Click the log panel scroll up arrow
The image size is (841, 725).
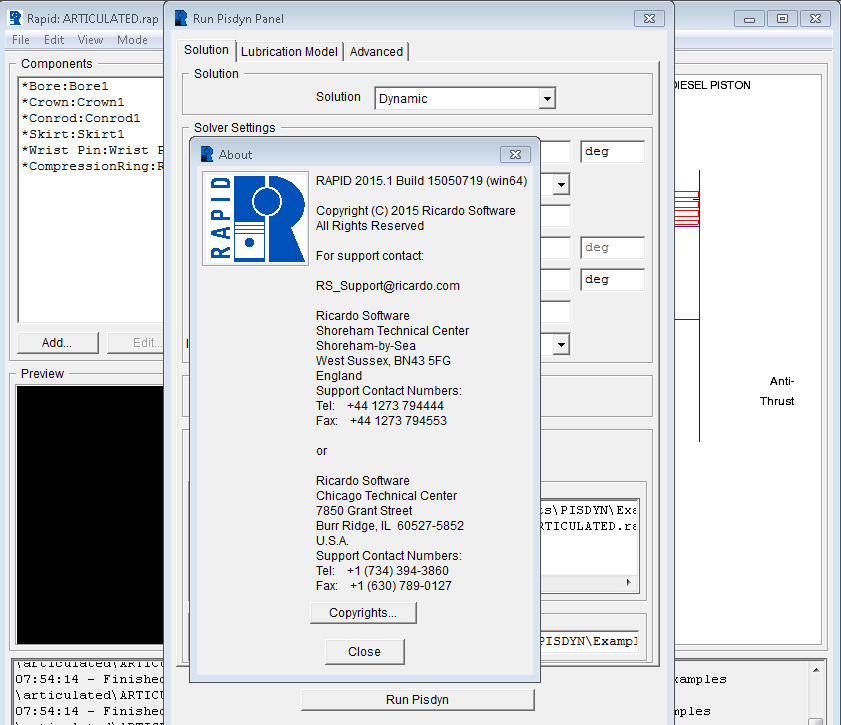[x=816, y=670]
